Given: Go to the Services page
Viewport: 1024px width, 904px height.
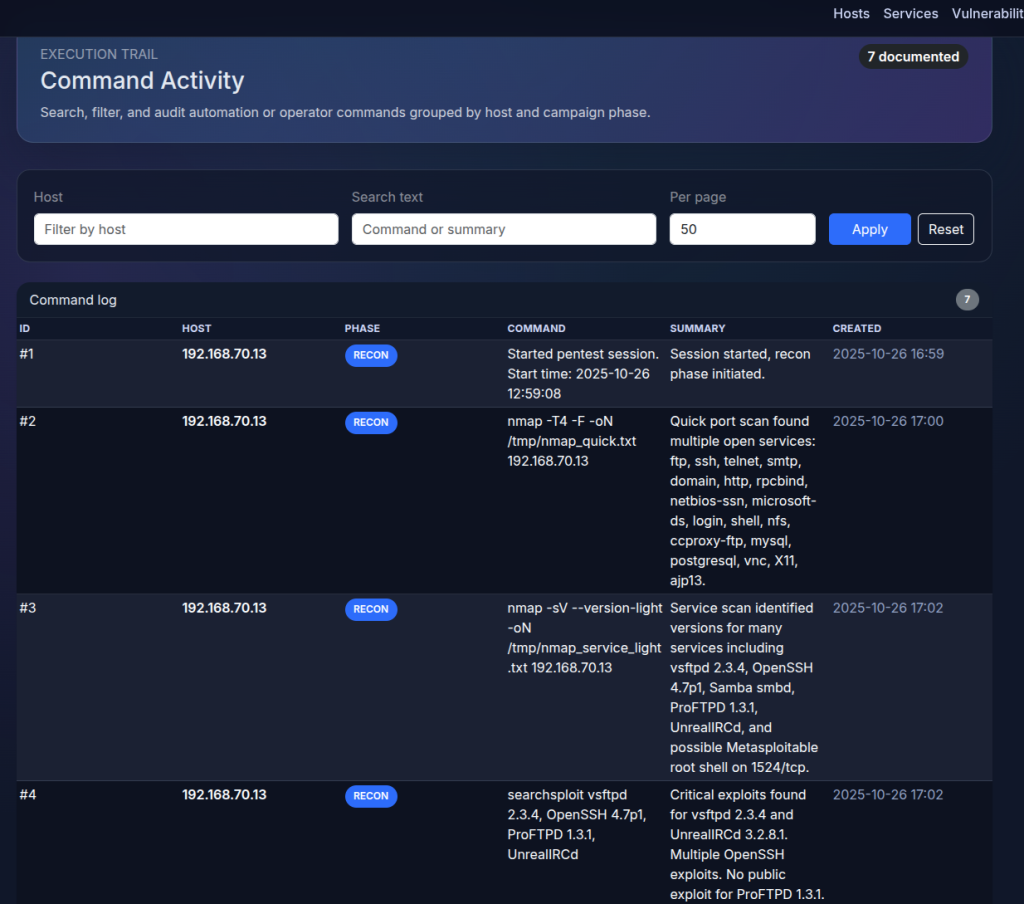Looking at the screenshot, I should click(x=910, y=14).
